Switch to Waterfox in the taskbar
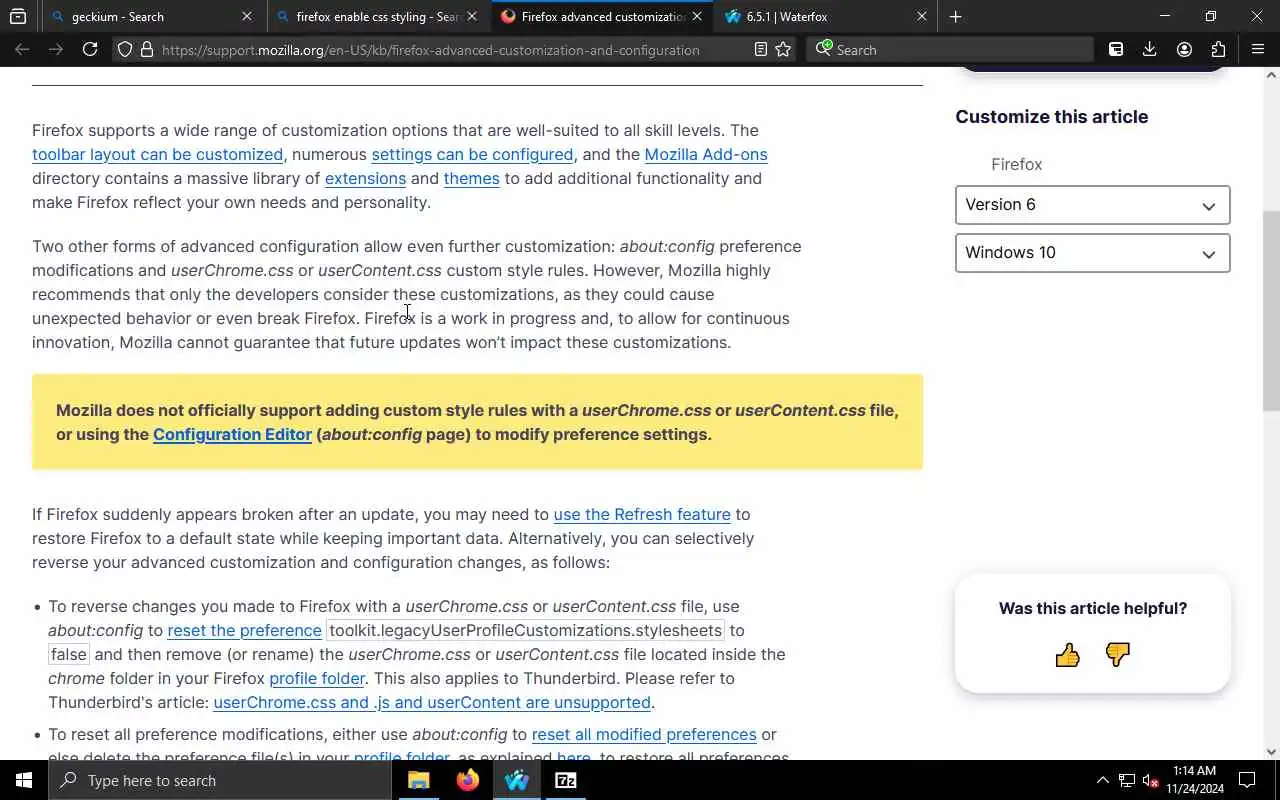 pos(517,780)
